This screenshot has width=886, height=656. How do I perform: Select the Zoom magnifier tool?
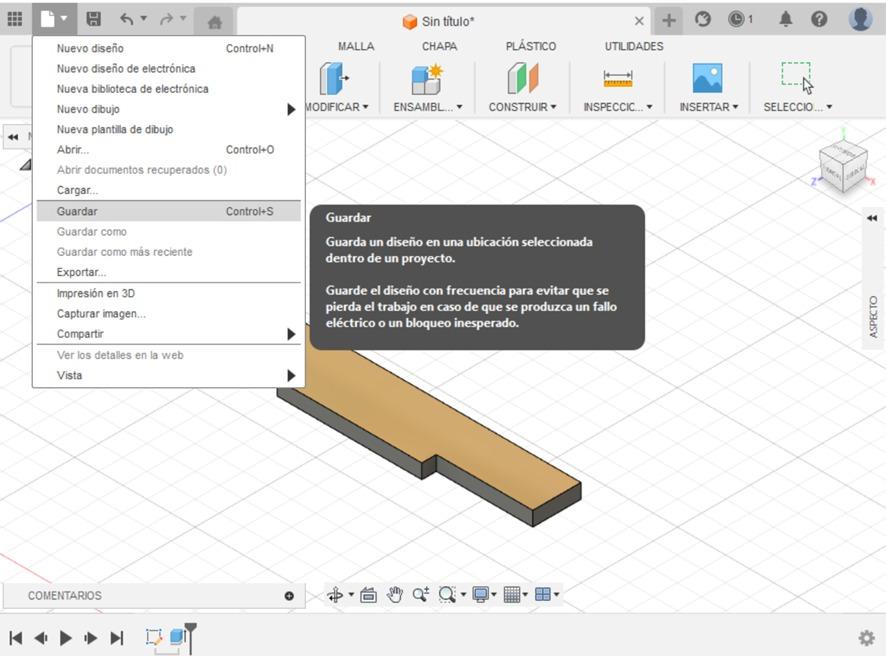pos(420,594)
